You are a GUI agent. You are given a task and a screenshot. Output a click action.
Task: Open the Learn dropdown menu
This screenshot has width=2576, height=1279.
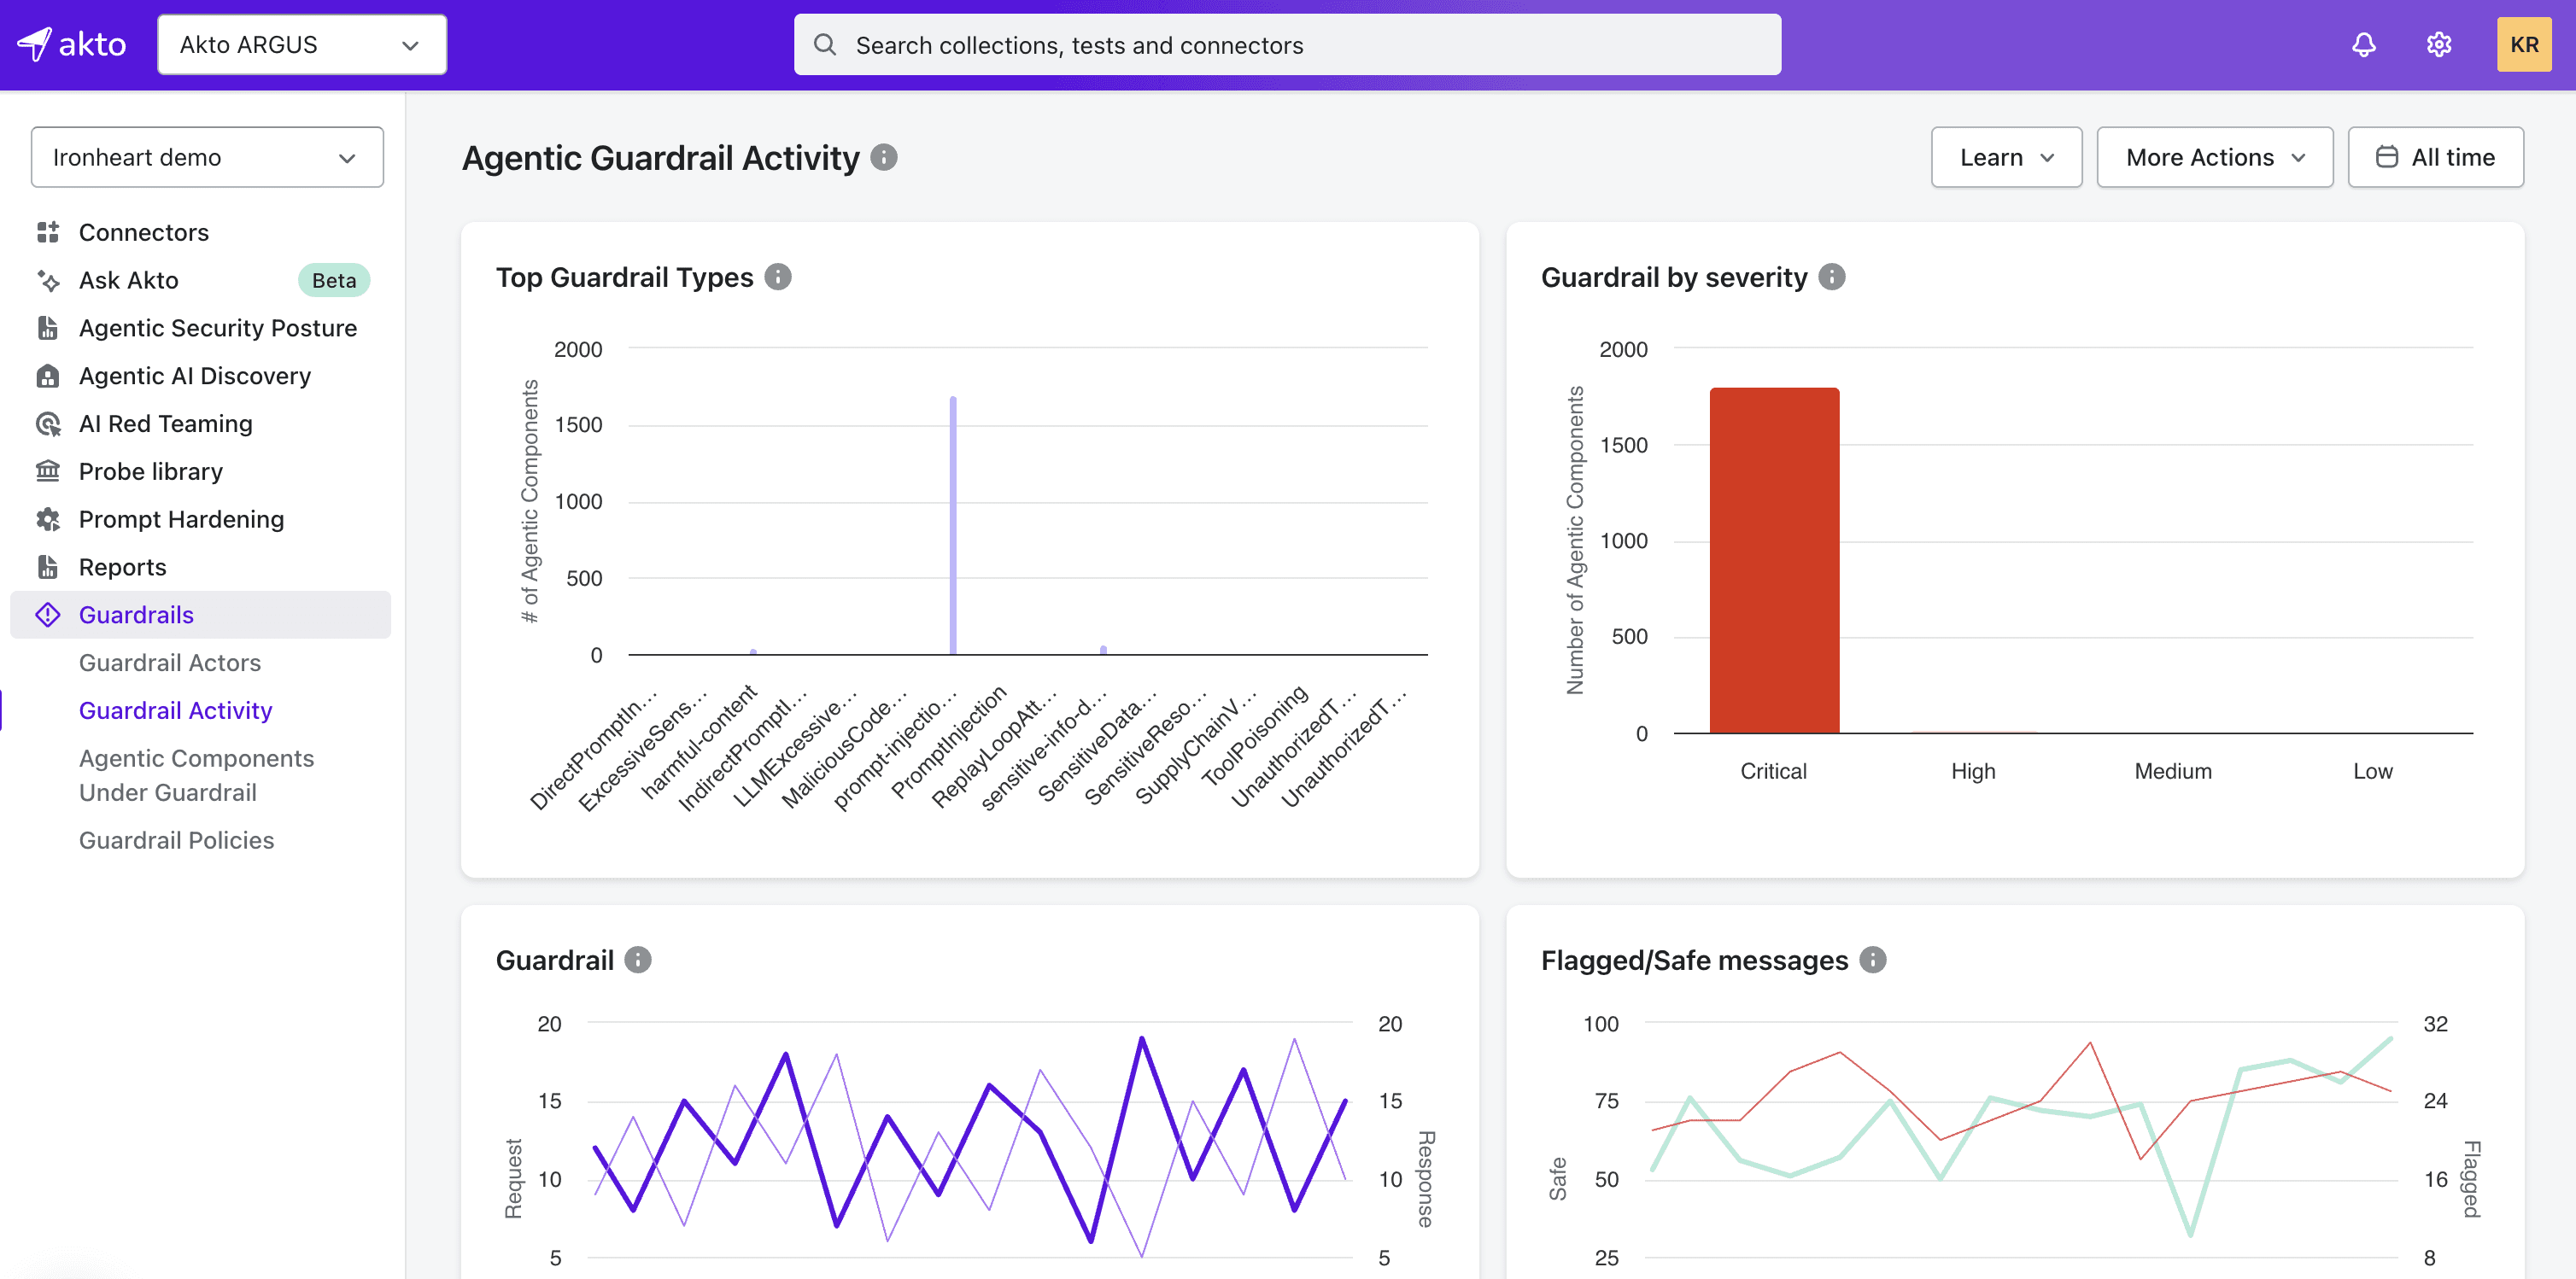click(x=2005, y=157)
